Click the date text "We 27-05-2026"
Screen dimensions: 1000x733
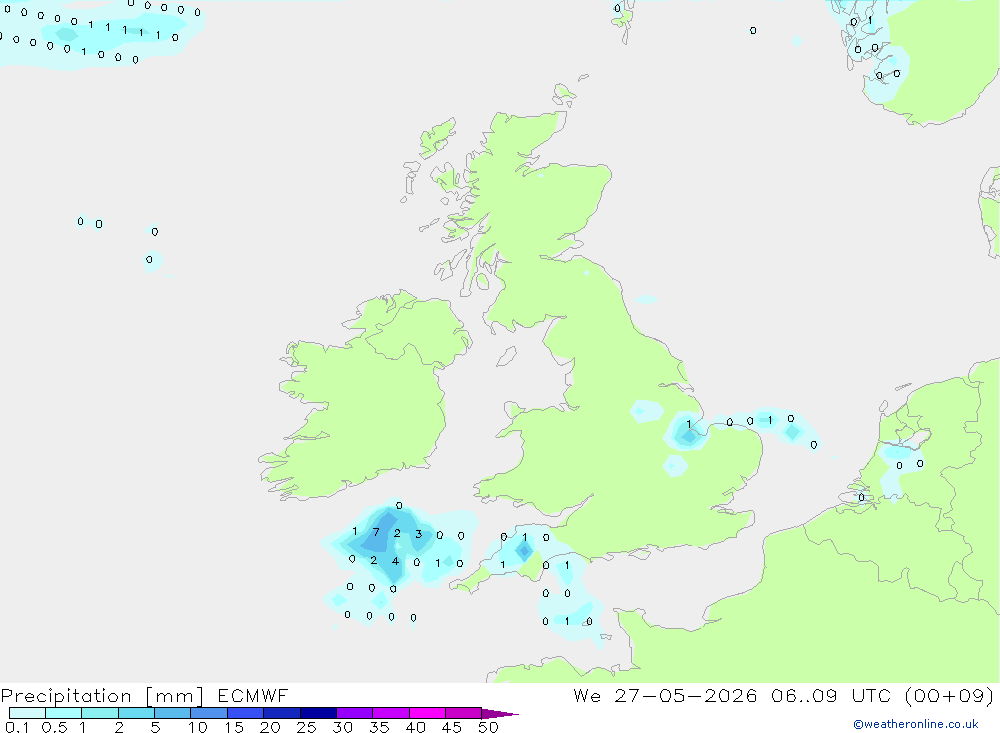[x=665, y=695]
